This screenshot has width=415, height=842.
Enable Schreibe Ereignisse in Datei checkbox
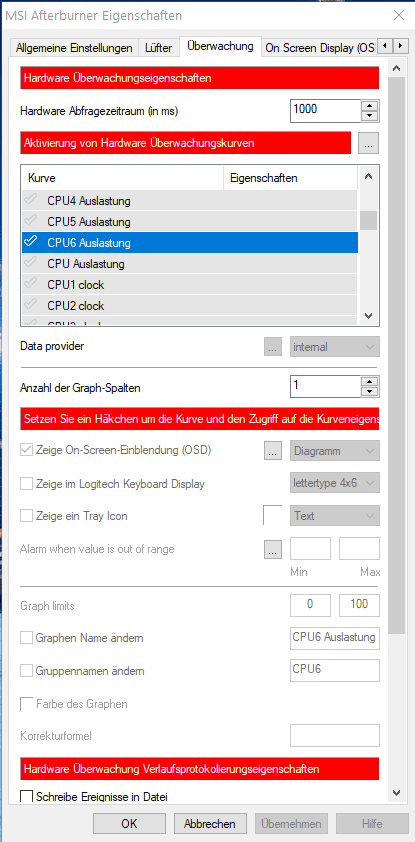[x=26, y=796]
